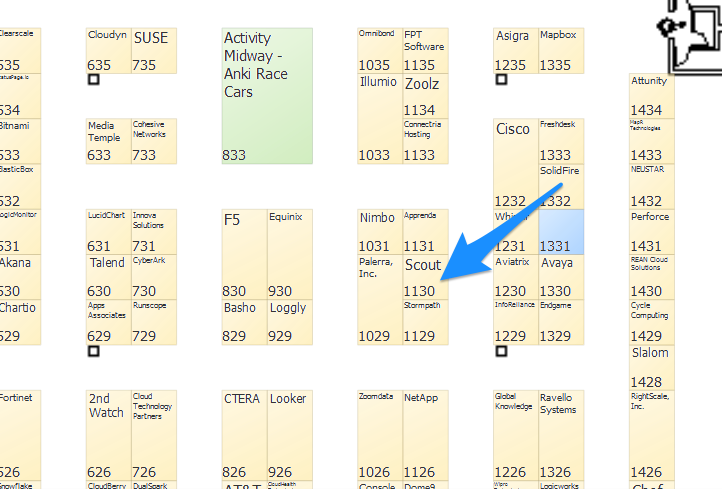Select the Ravello Systems booth 1326

point(561,436)
